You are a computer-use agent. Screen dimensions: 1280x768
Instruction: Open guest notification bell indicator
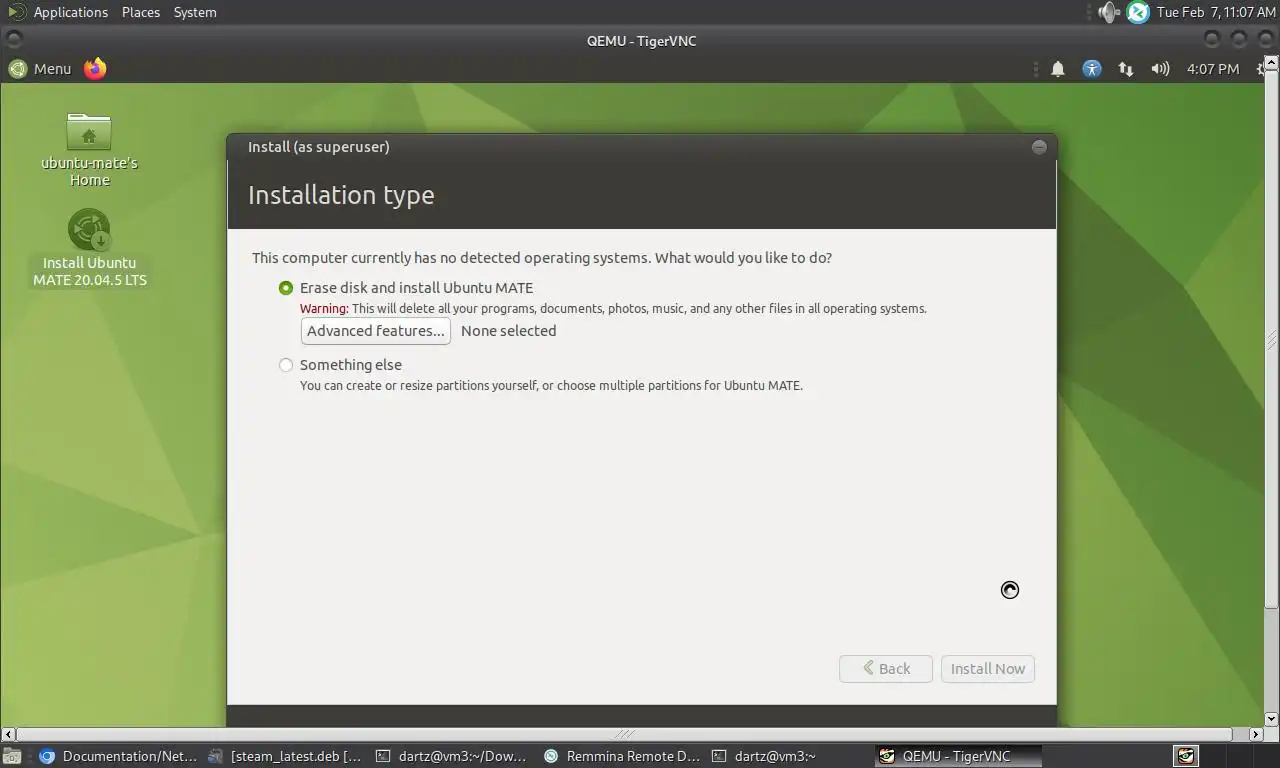pyautogui.click(x=1057, y=69)
